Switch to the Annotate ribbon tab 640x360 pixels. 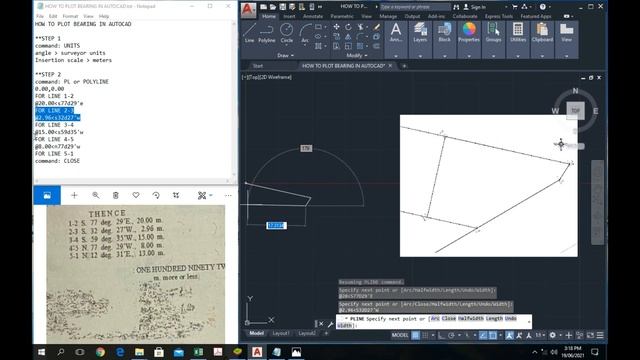coord(313,16)
